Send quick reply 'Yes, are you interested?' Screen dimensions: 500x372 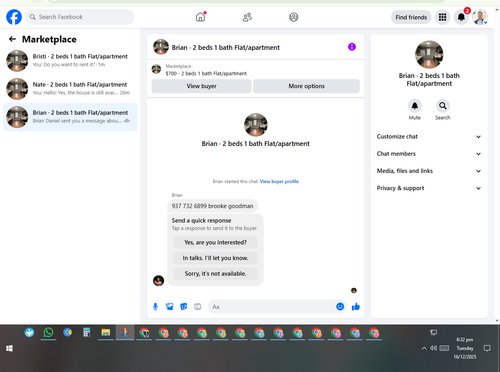(215, 242)
